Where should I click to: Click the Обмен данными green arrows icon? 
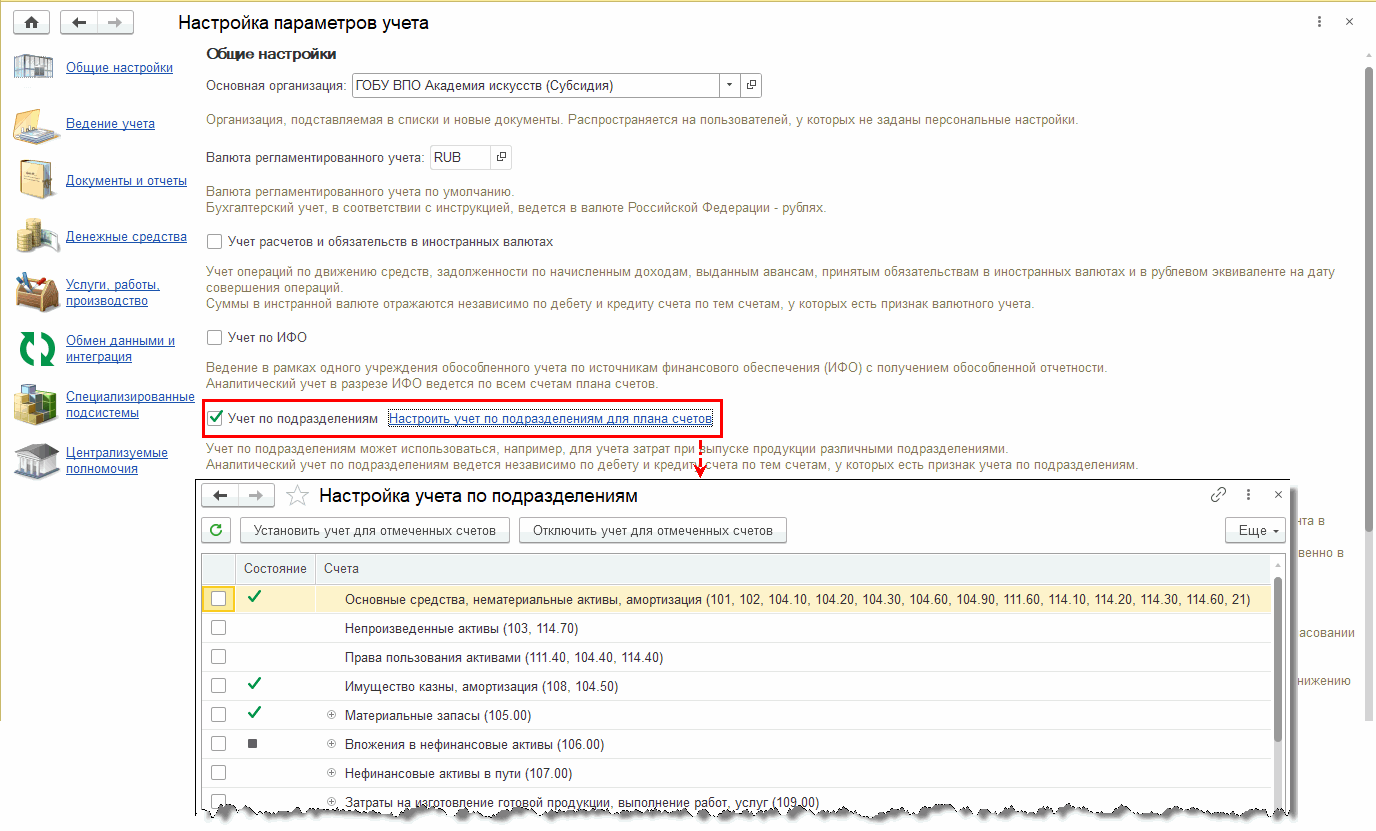pyautogui.click(x=37, y=349)
